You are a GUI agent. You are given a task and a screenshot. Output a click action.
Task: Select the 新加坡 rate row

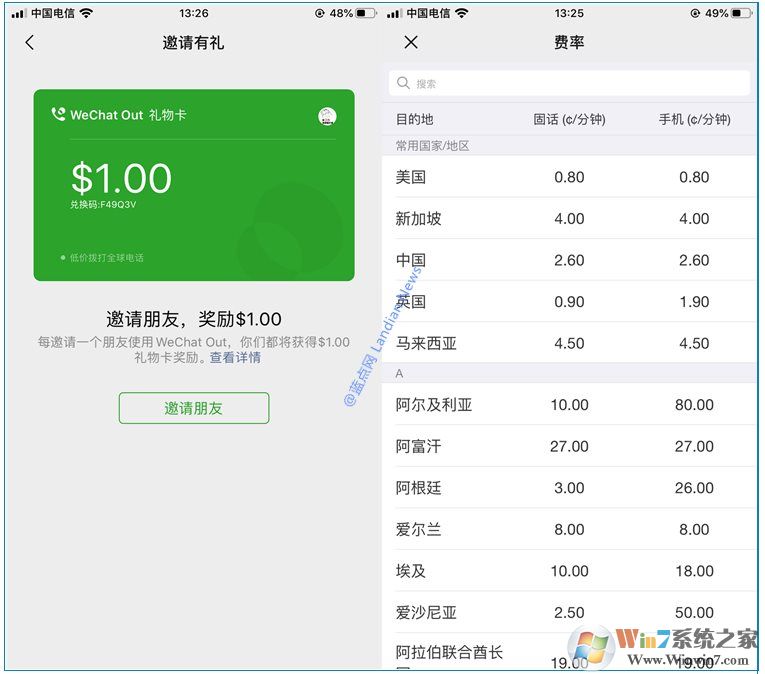569,218
